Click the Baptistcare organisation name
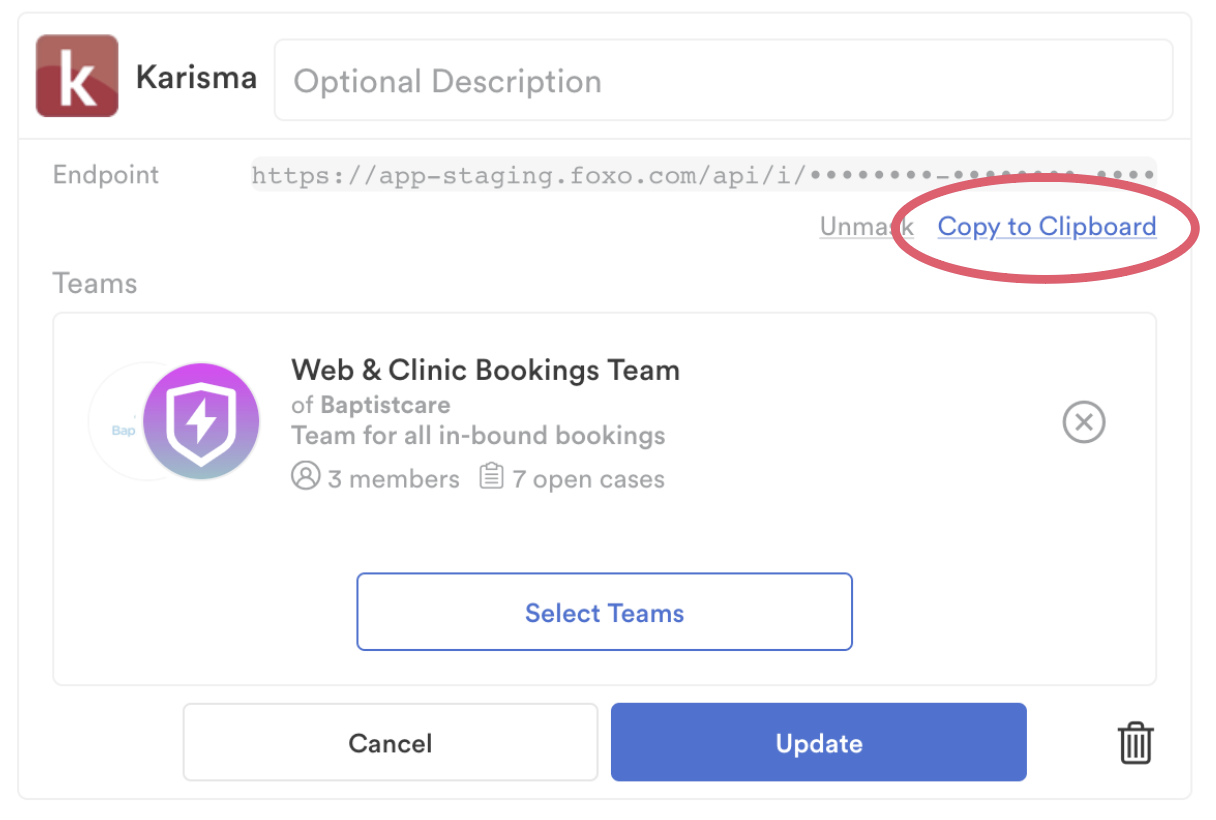The image size is (1216, 820). (x=385, y=405)
